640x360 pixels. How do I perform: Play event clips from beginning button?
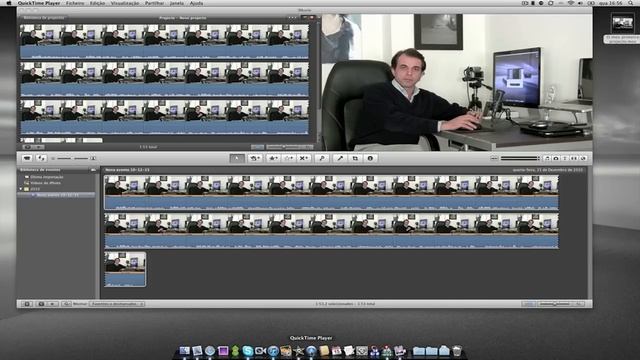[x=52, y=304]
